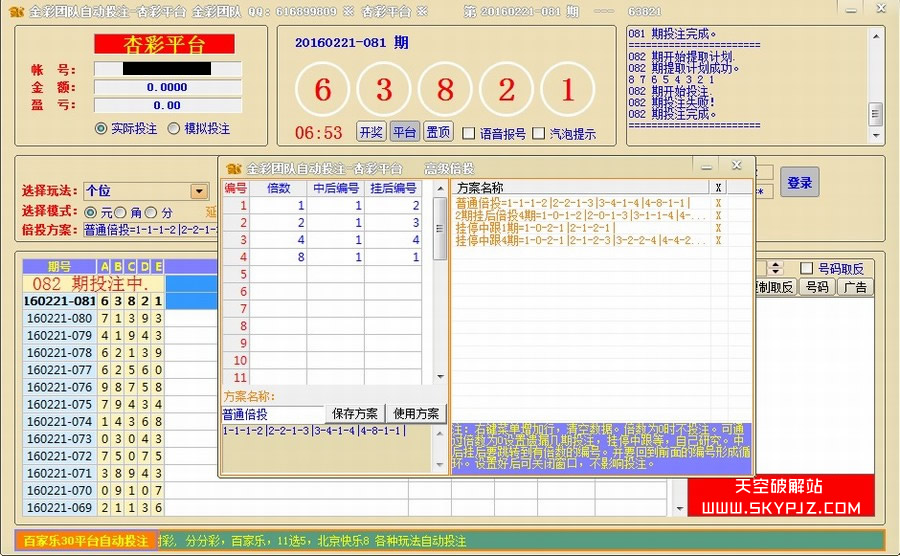Viewport: 900px width, 556px height.
Task: Select the 普通倍投=1-1-1-2 scheme row
Action: (581, 203)
